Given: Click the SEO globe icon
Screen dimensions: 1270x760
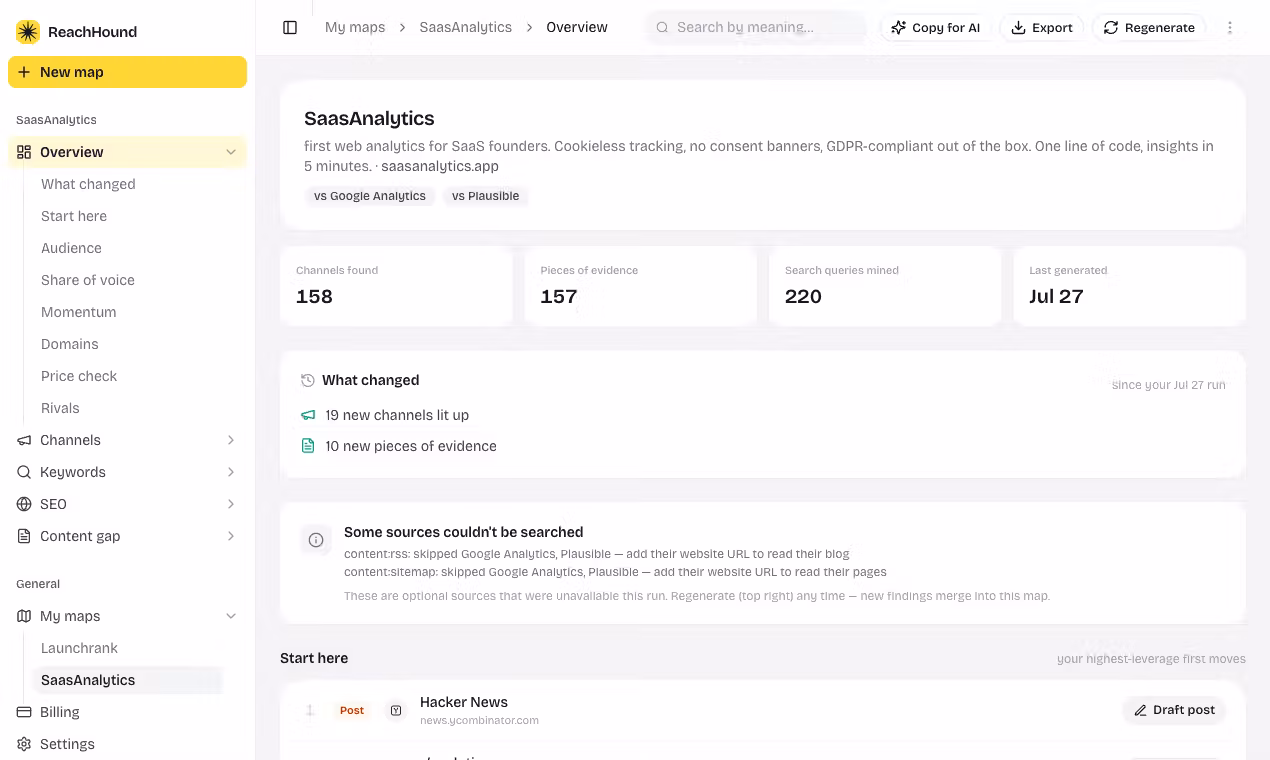Looking at the screenshot, I should coord(24,504).
